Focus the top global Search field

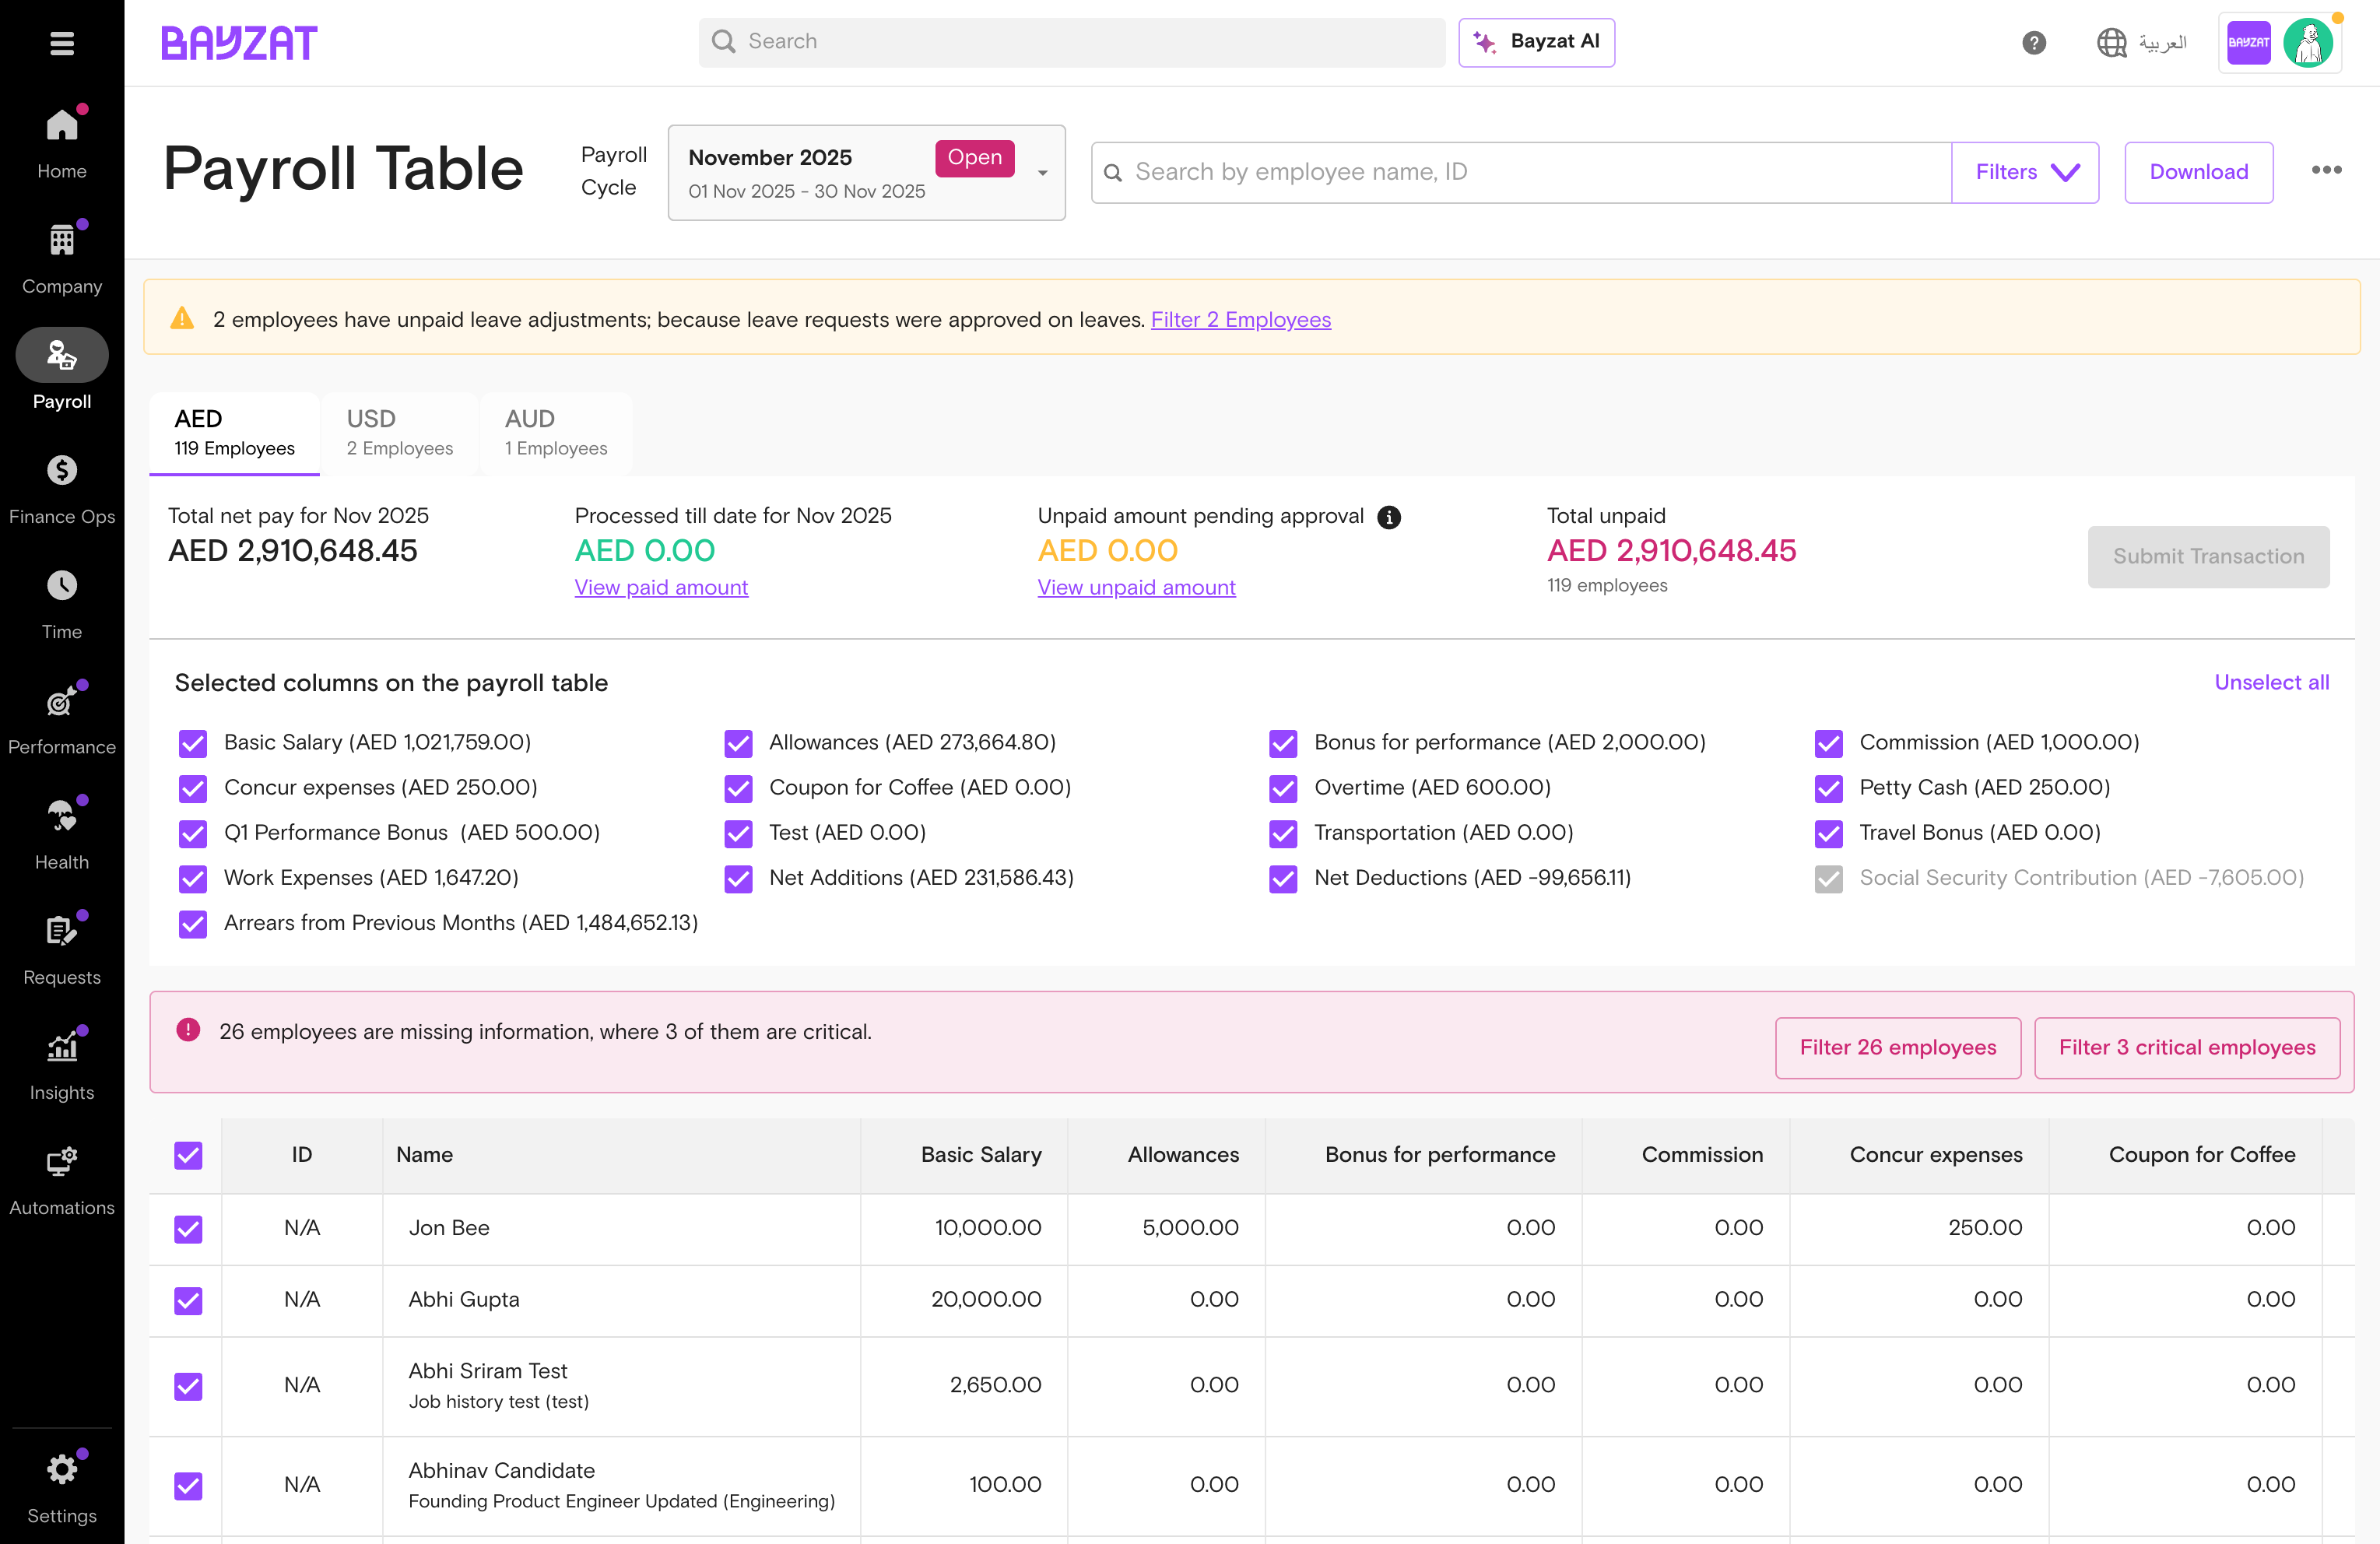pyautogui.click(x=1072, y=42)
